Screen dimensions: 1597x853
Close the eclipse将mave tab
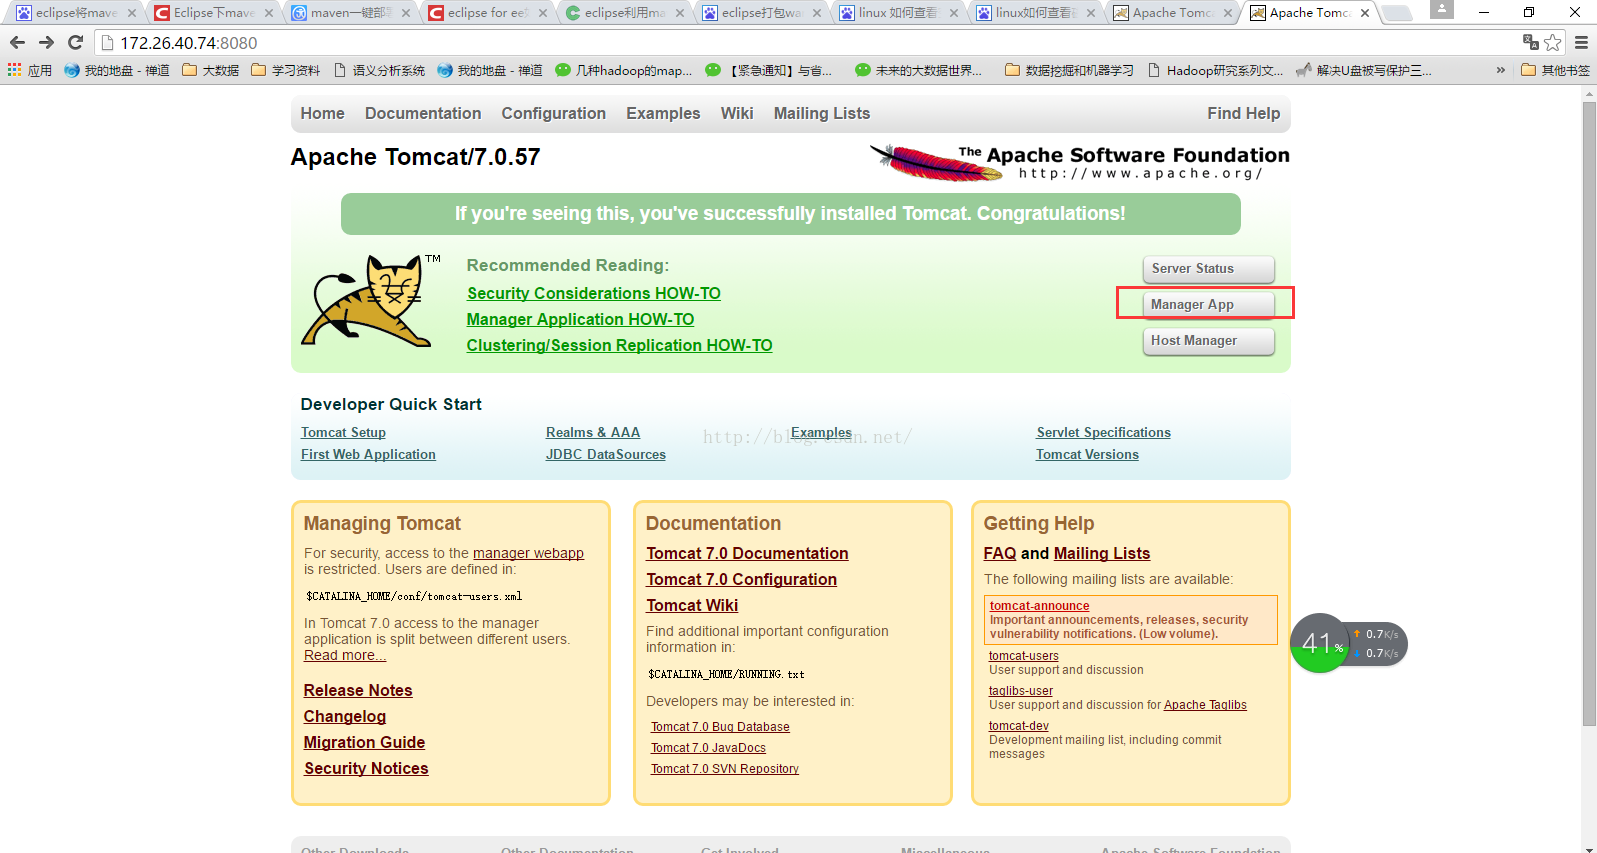(131, 13)
